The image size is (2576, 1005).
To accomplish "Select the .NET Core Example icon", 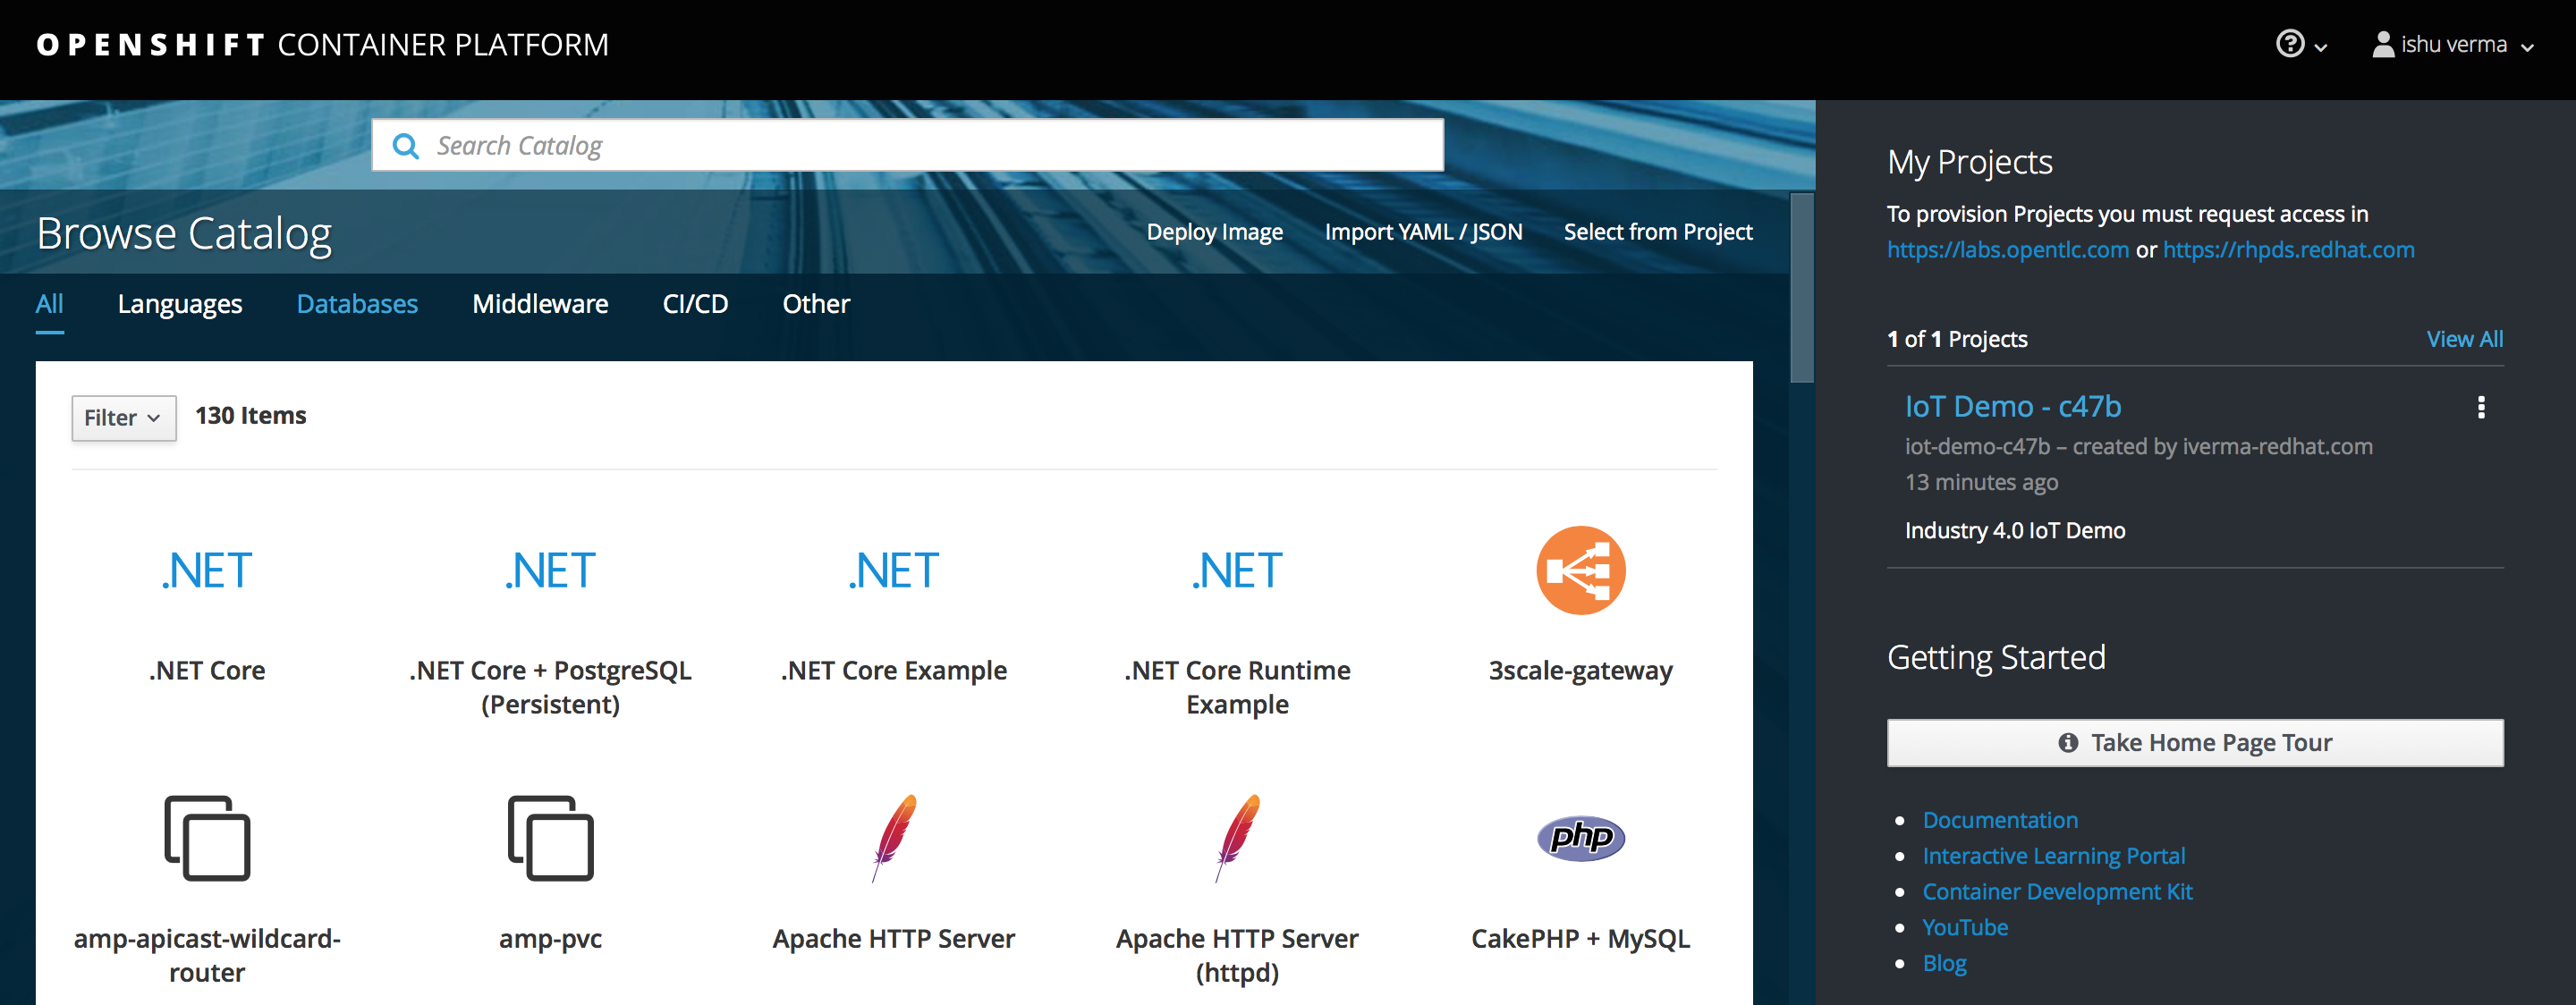I will (894, 571).
